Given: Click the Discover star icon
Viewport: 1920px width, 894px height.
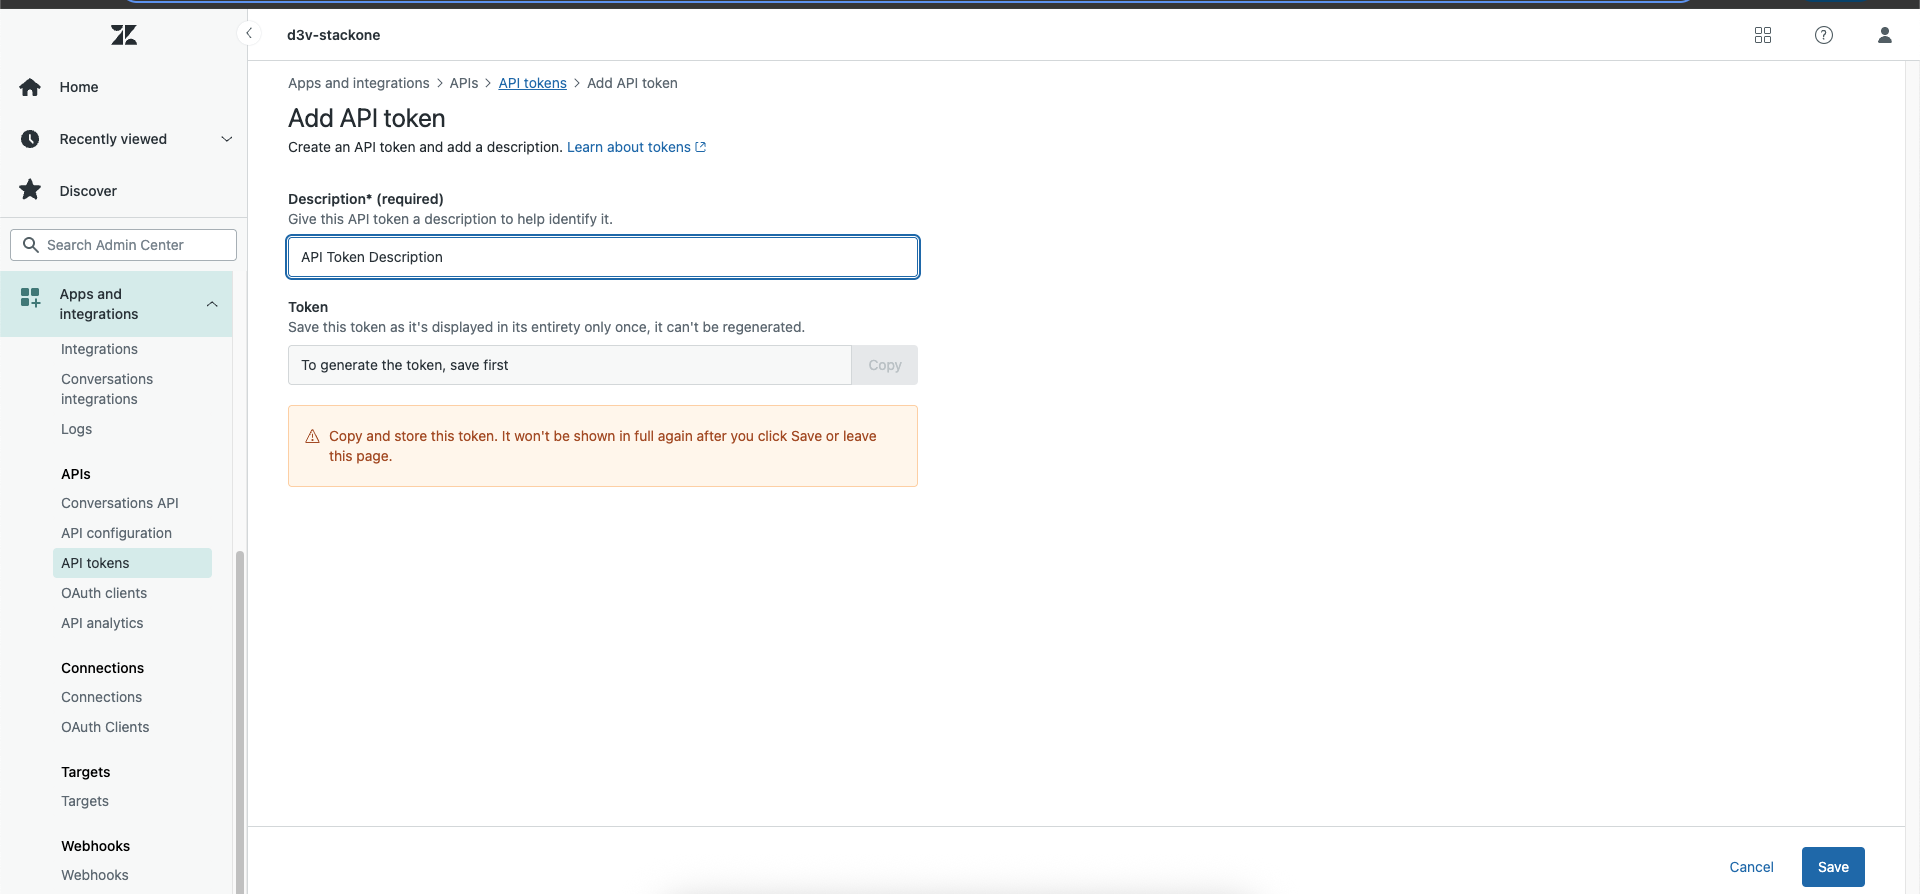Looking at the screenshot, I should (30, 190).
